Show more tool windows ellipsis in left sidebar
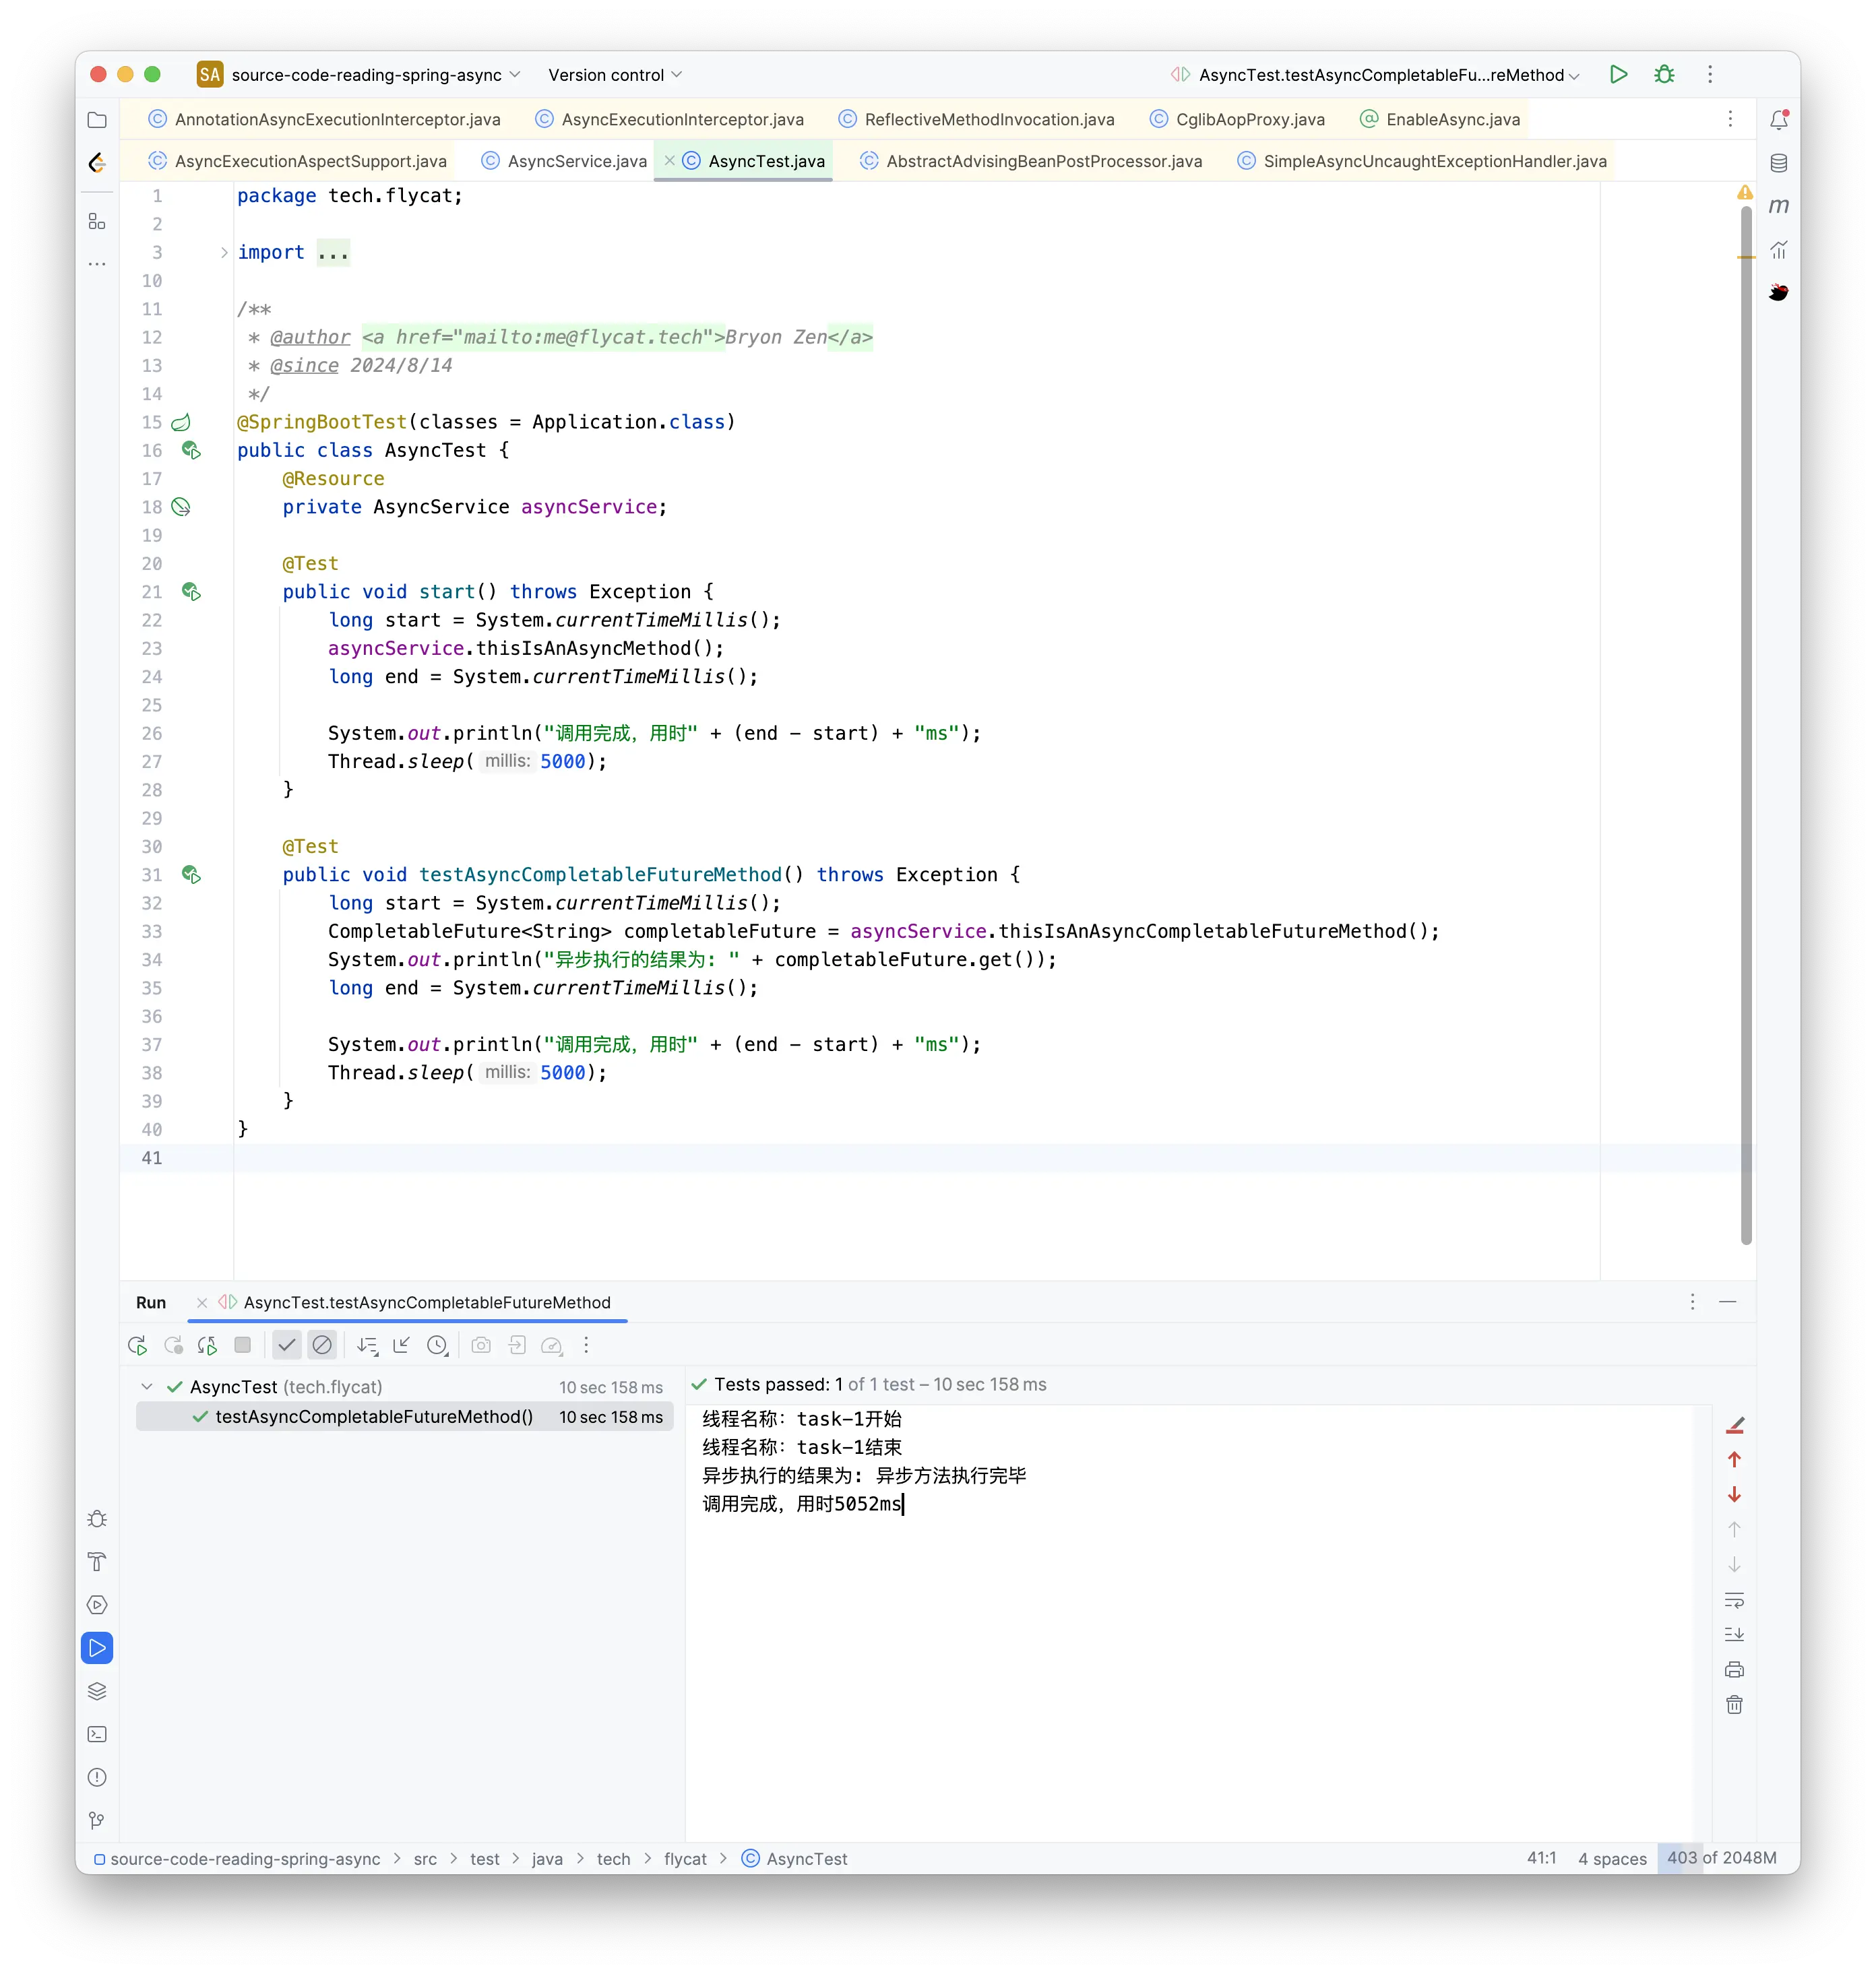This screenshot has height=1974, width=1876. (97, 264)
